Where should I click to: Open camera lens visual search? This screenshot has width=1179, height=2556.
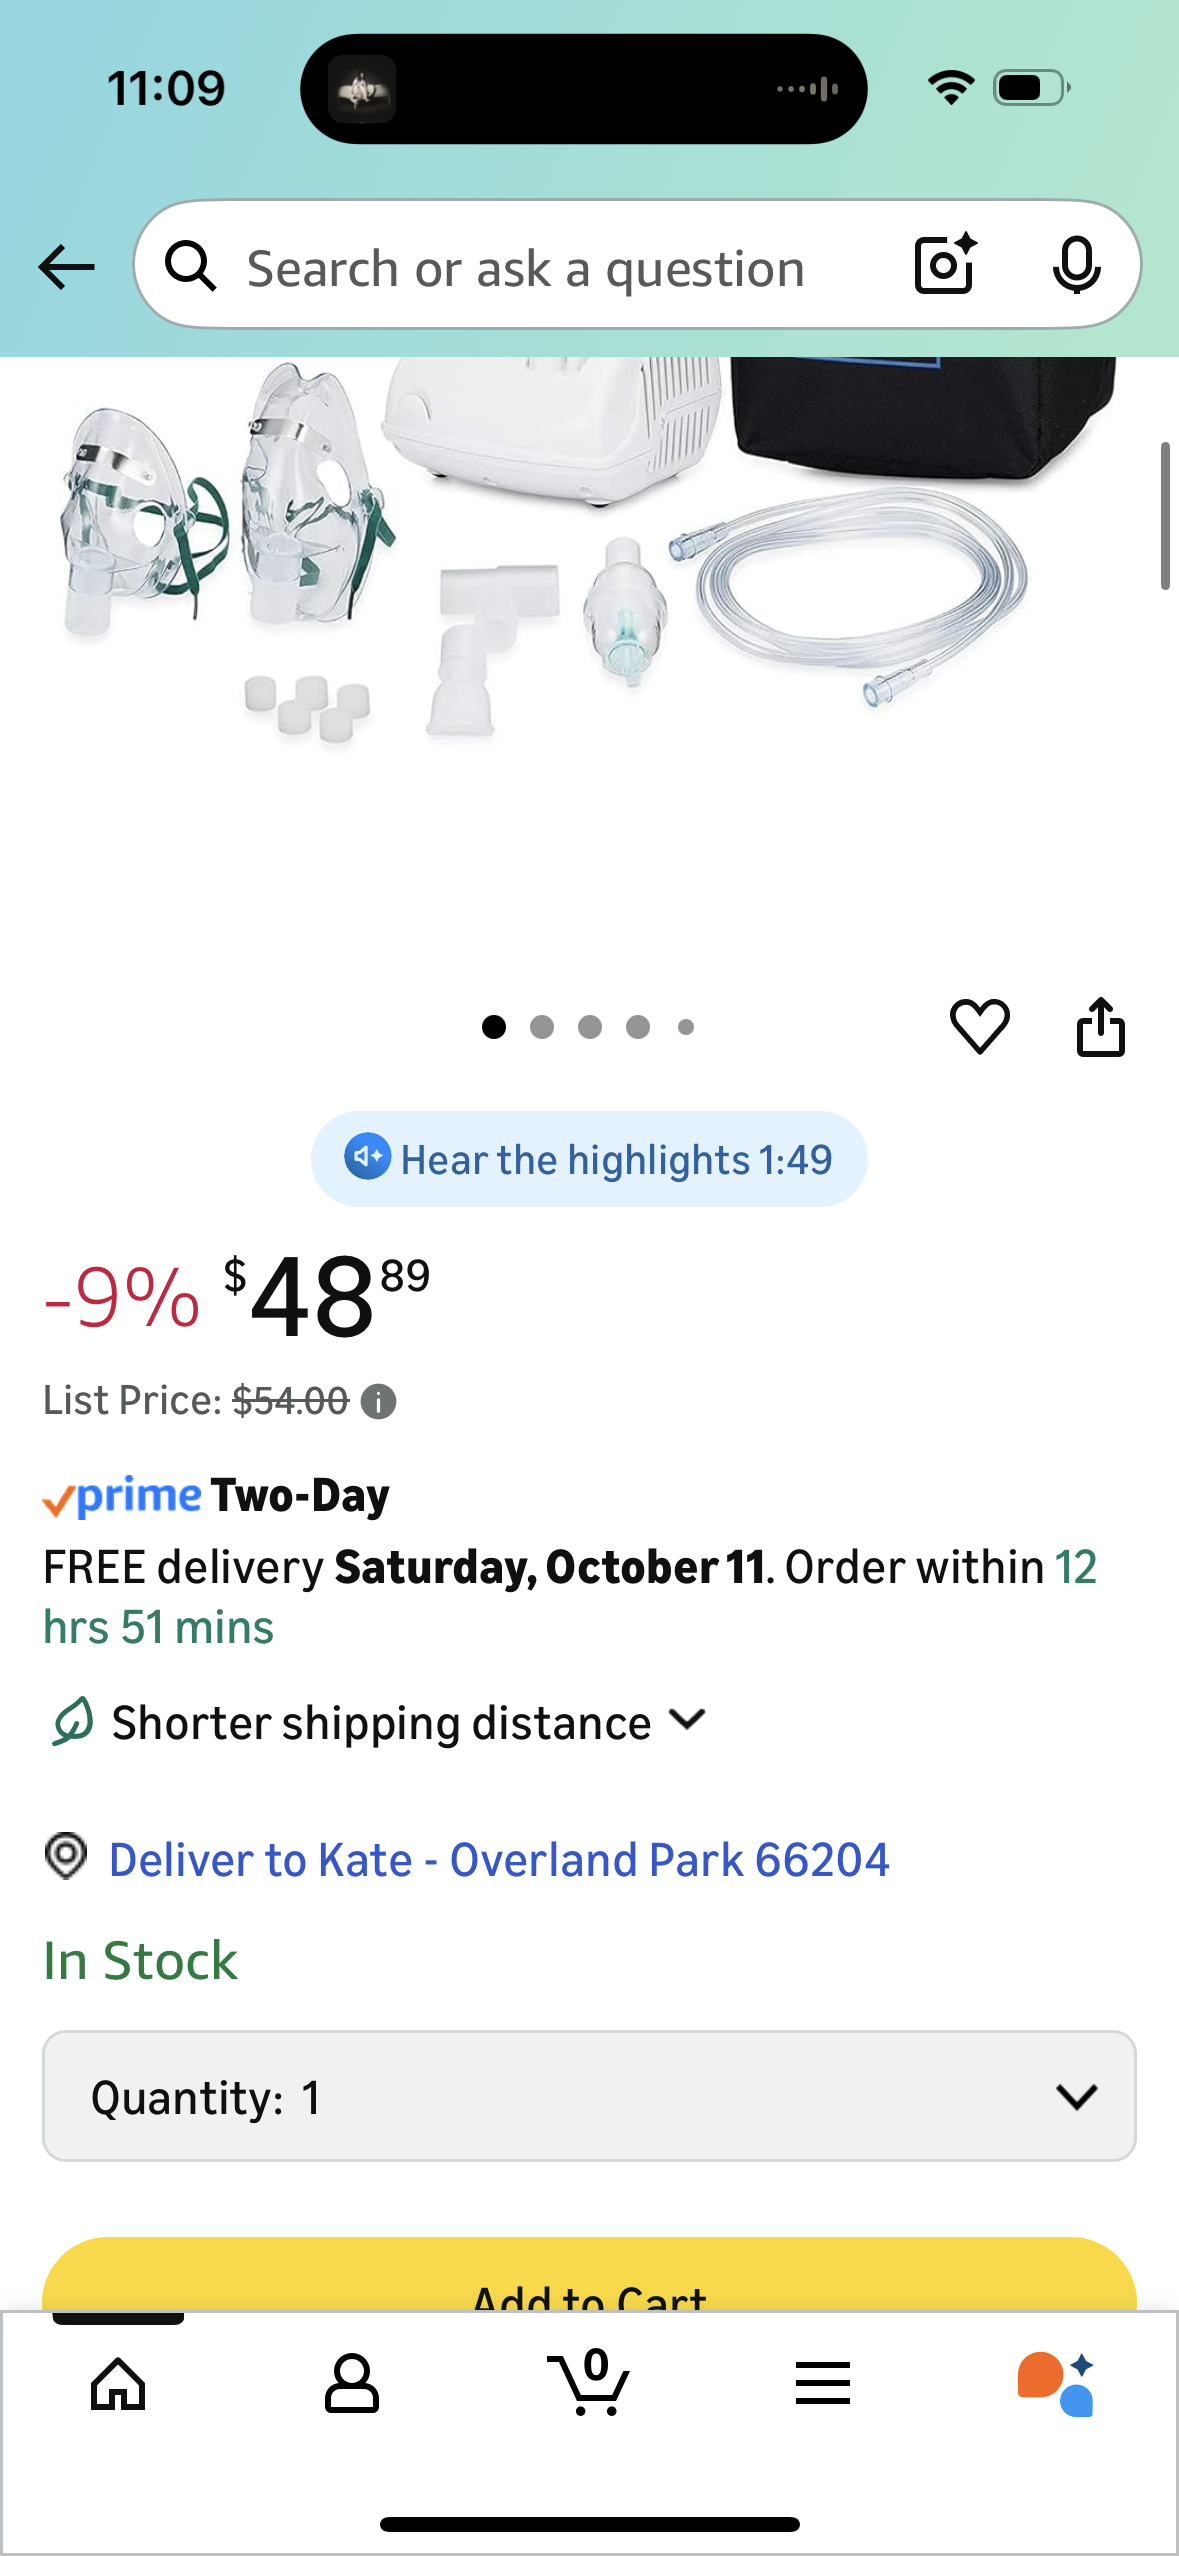point(944,265)
